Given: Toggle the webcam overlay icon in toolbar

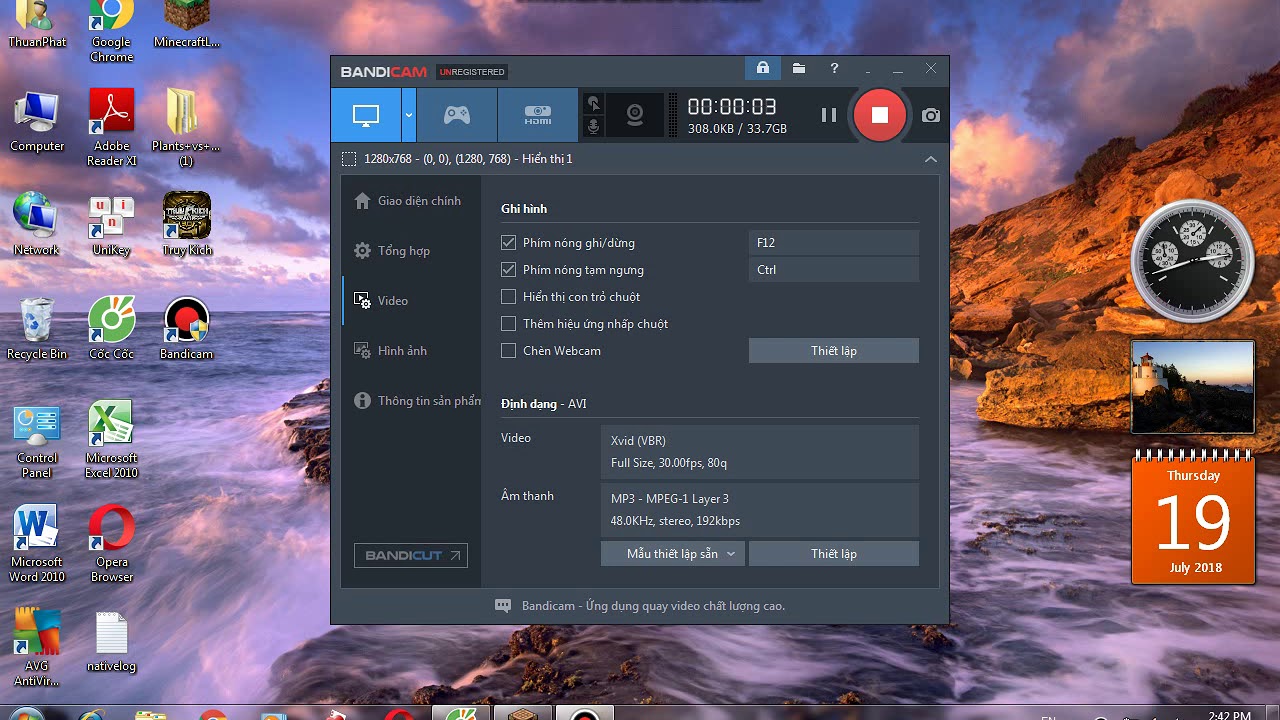Looking at the screenshot, I should [x=635, y=115].
